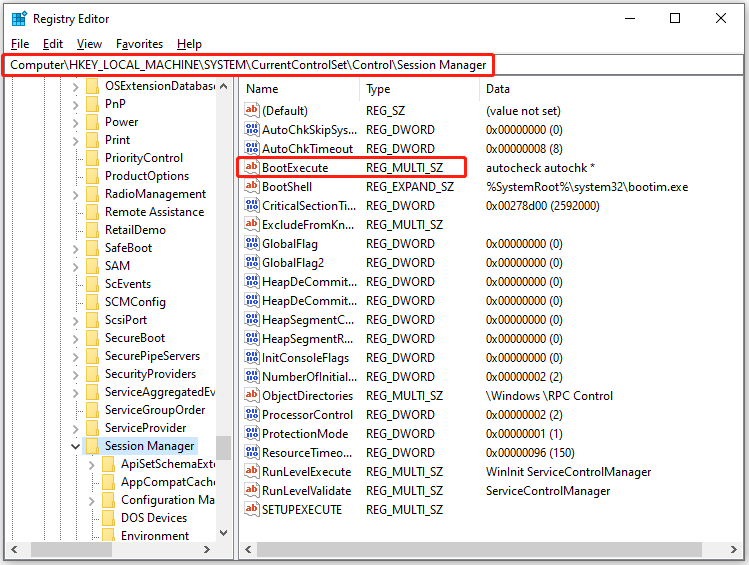The height and width of the screenshot is (565, 749).
Task: Click the tree pane vertical scrollbar thumb
Action: point(223,448)
